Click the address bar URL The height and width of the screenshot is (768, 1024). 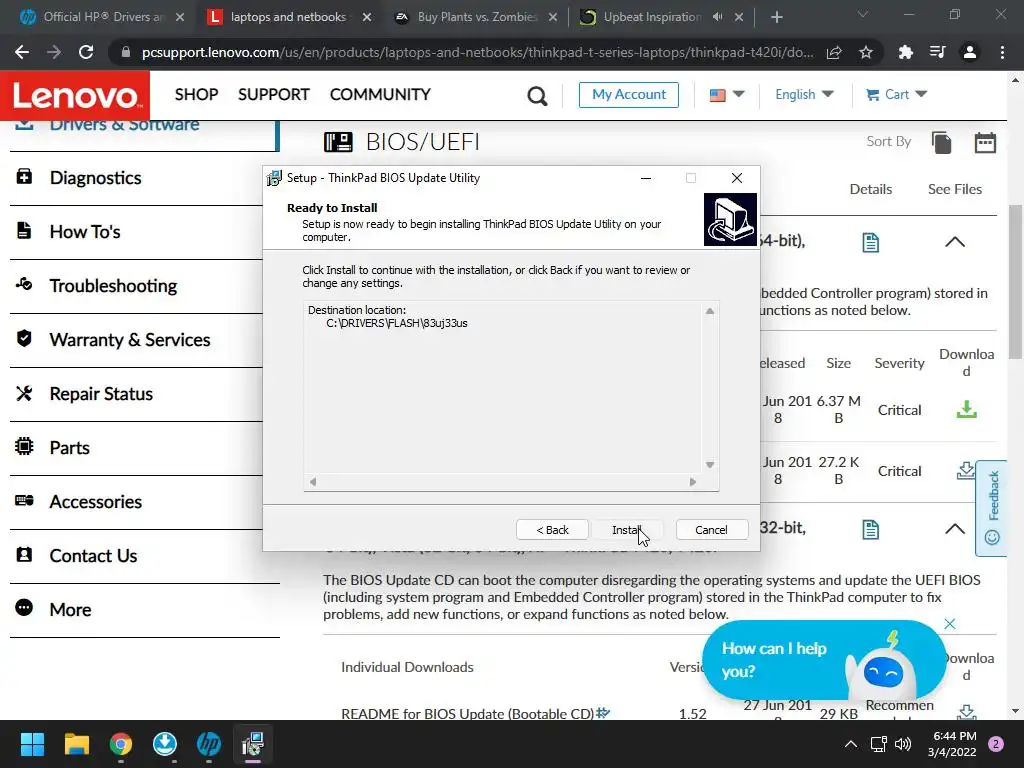[477, 52]
